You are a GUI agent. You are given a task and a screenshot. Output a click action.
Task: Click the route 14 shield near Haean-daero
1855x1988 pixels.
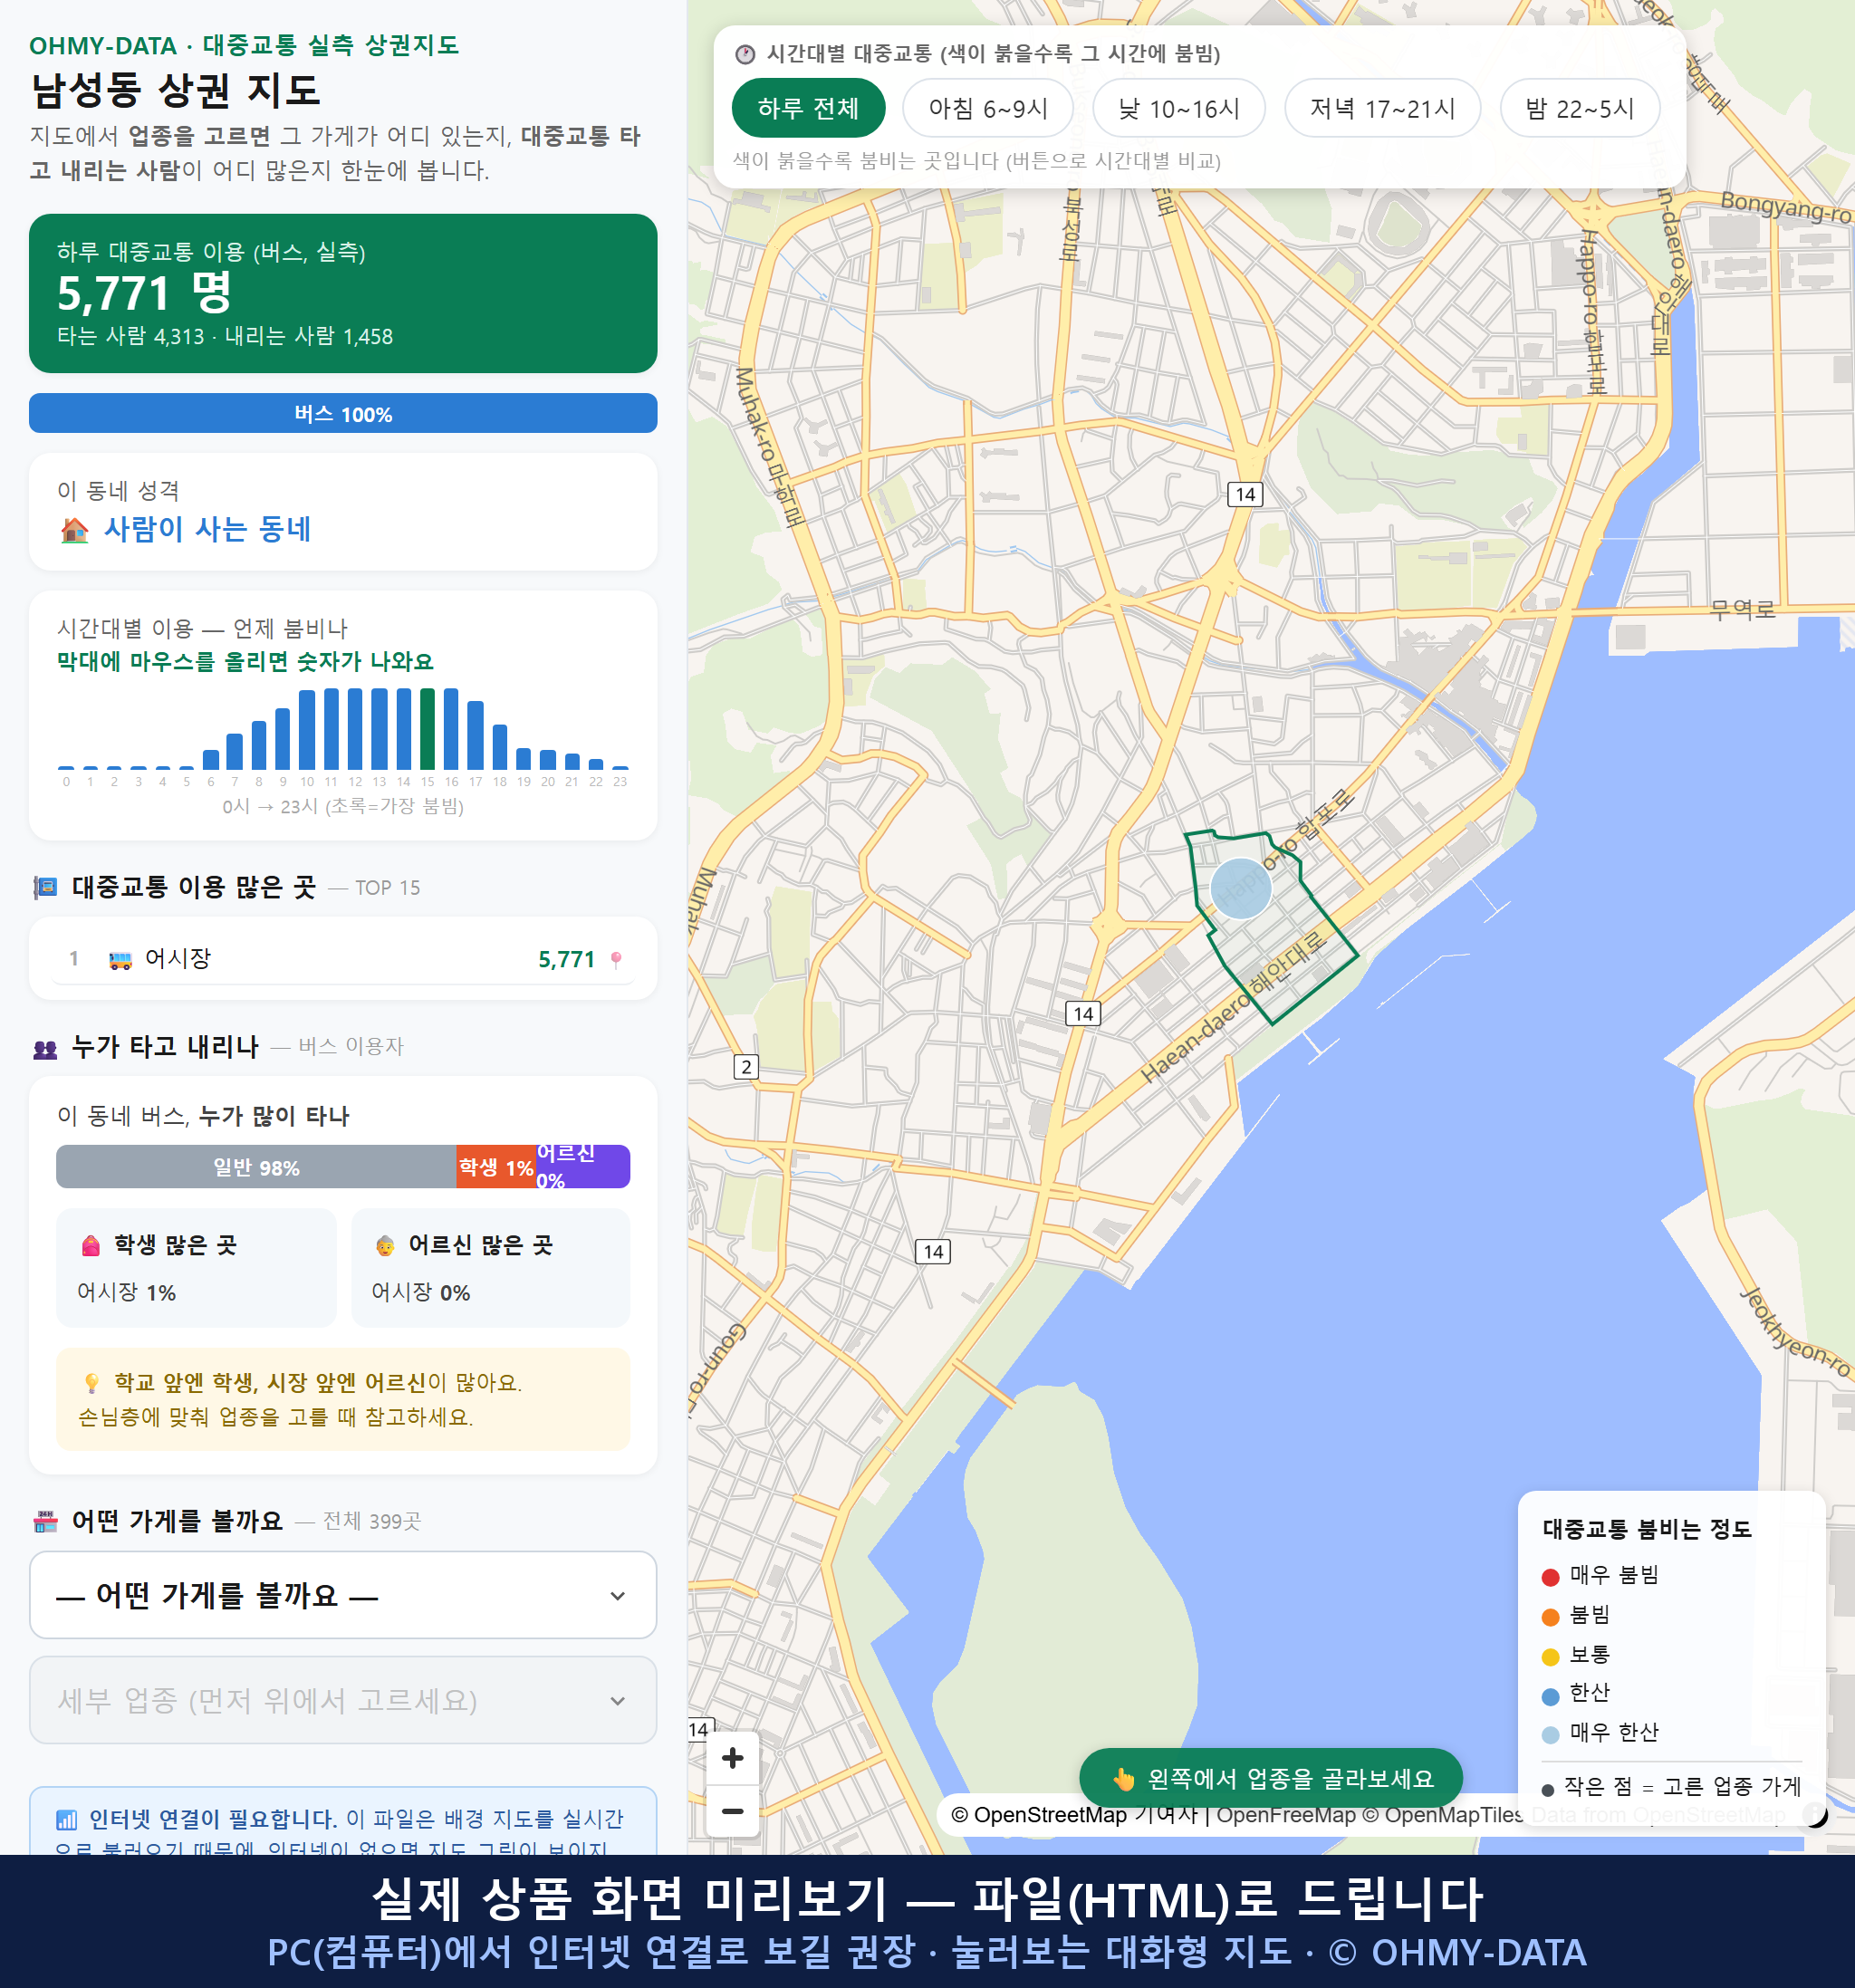[x=1083, y=1014]
